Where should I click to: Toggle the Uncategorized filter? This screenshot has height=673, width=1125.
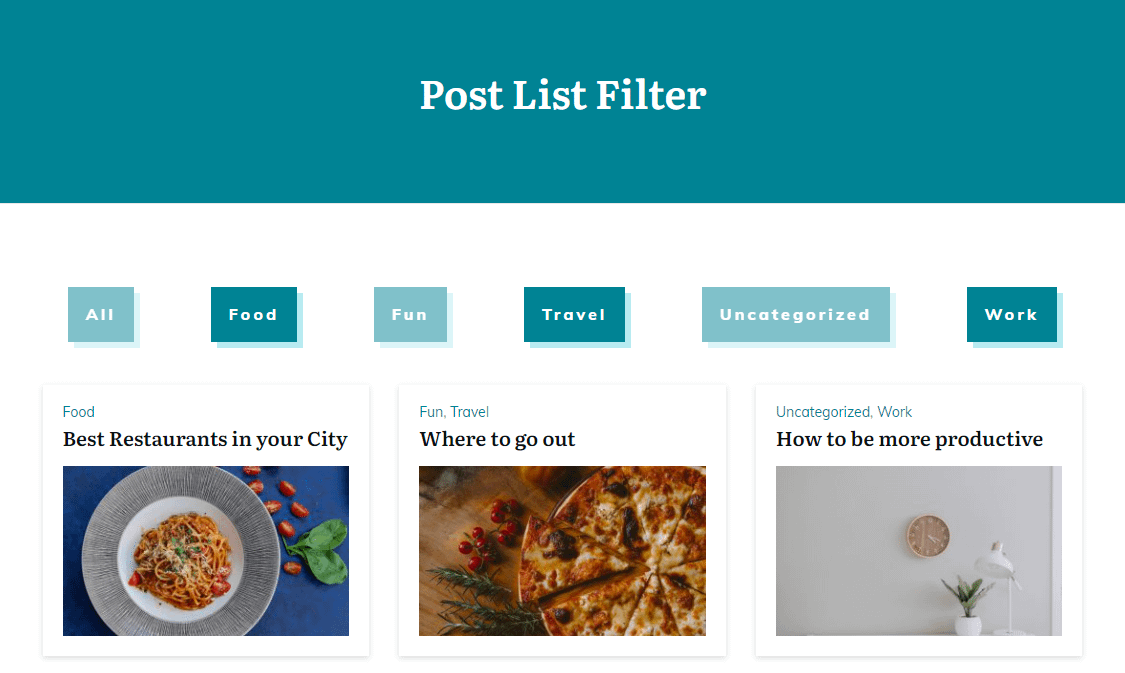pyautogui.click(x=795, y=314)
